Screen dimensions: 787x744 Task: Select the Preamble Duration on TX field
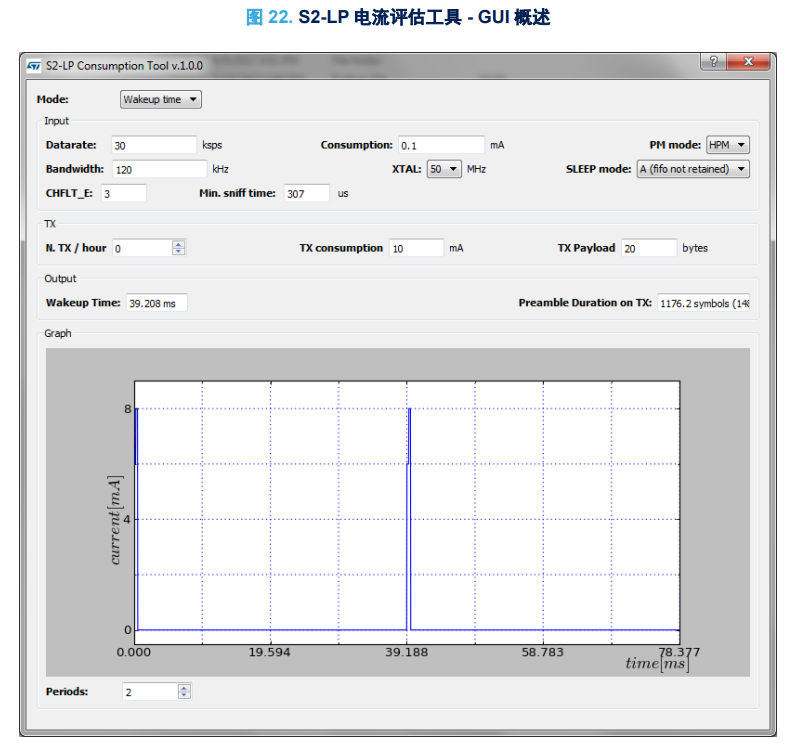[x=703, y=303]
